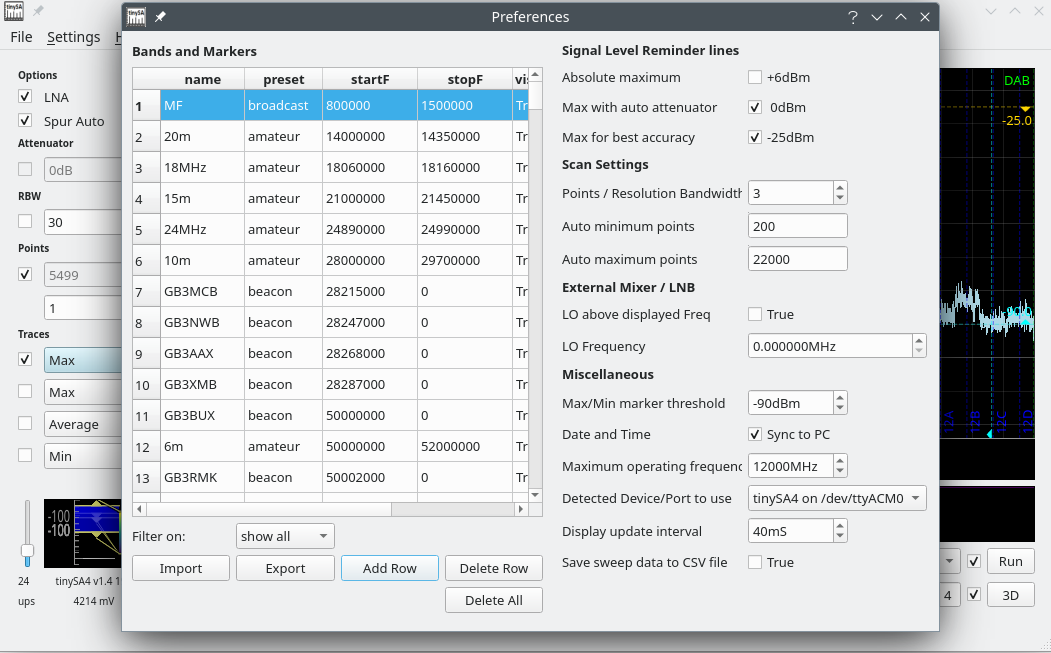Click the Auto minimum points field
Screen dimensions: 1051x653
point(798,226)
